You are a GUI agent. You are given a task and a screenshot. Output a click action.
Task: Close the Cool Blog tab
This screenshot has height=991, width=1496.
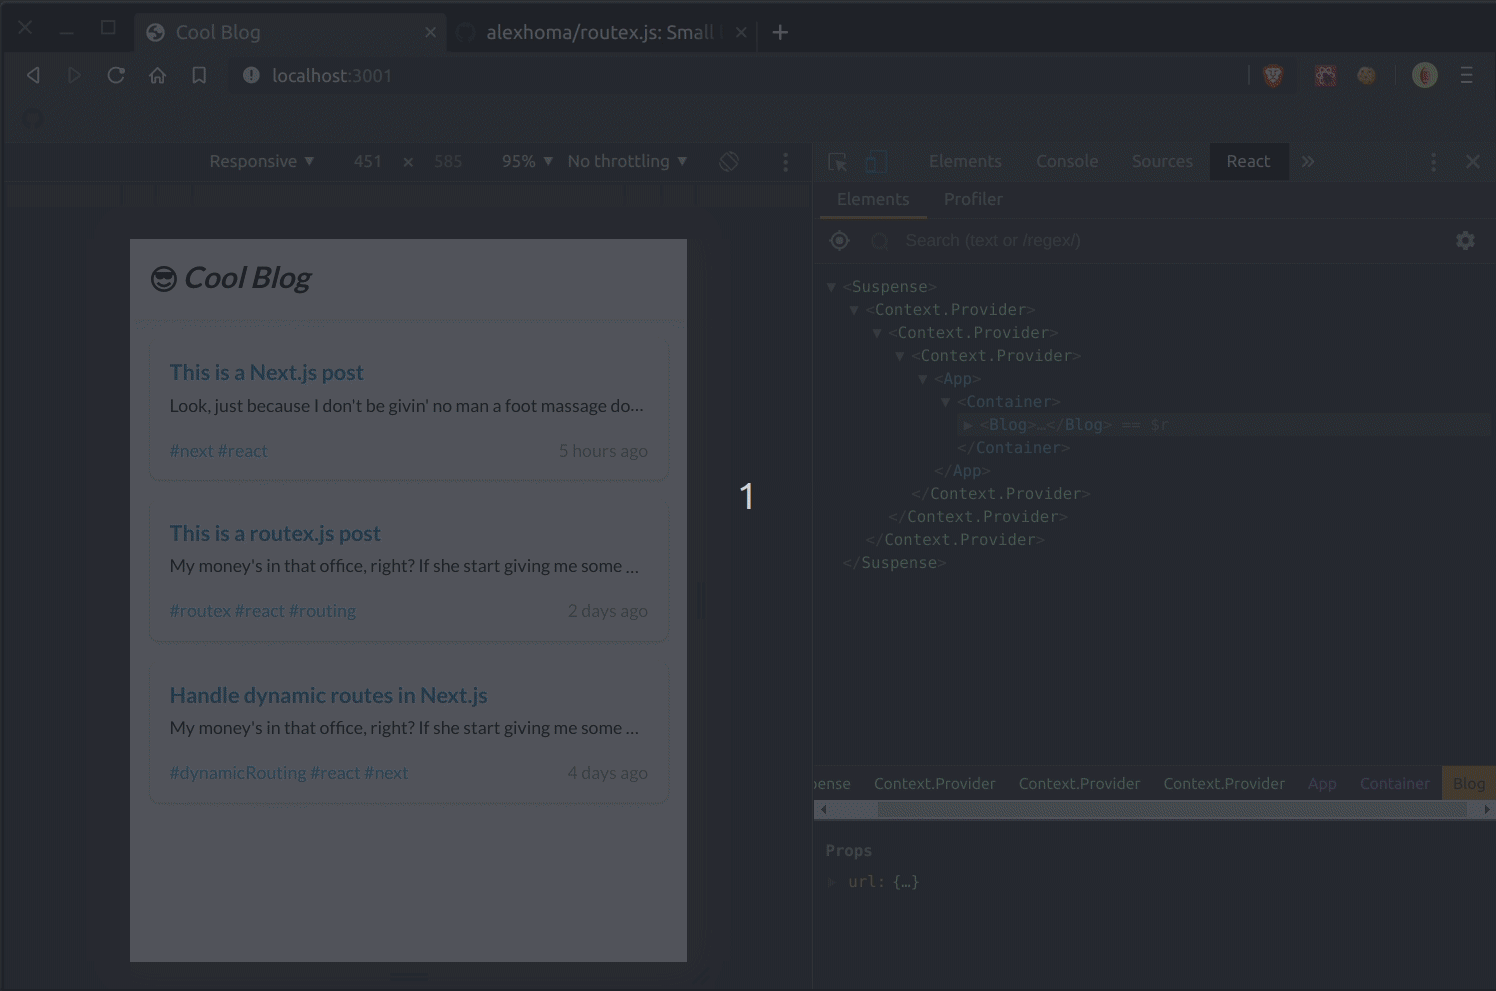(x=430, y=32)
